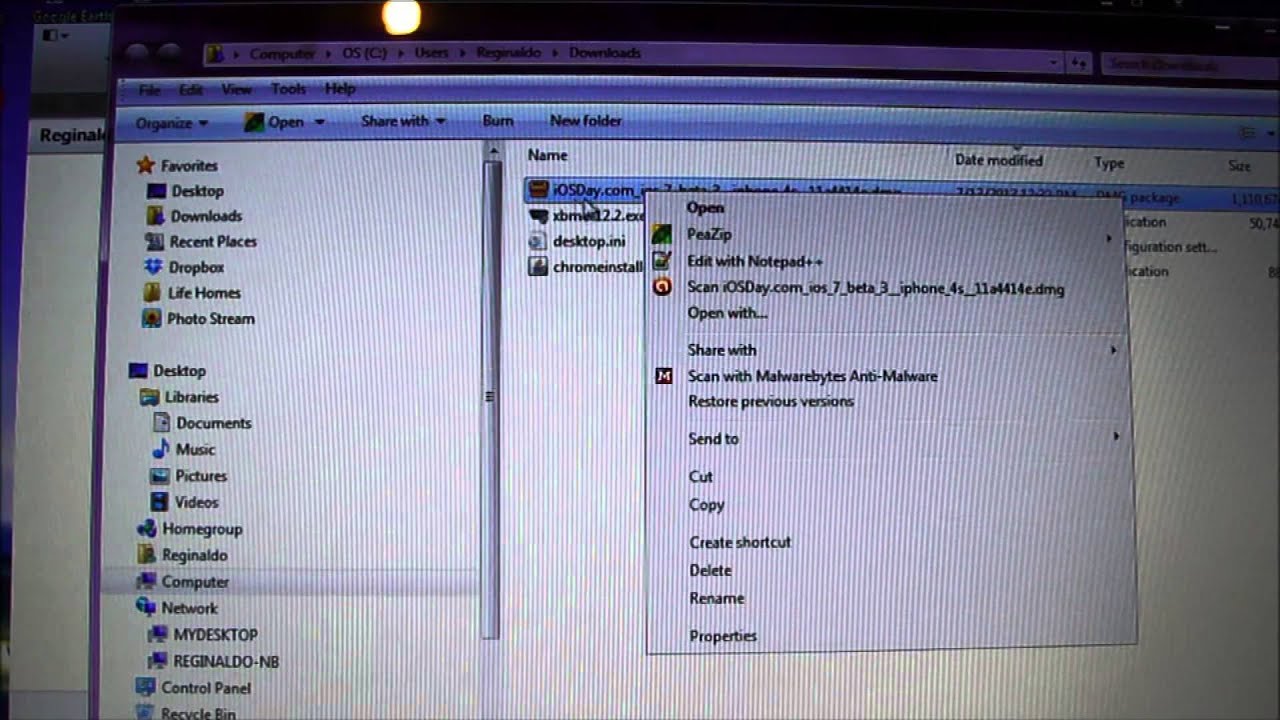Select the Homegroup icon in the sidebar
The height and width of the screenshot is (720, 1280).
[x=146, y=529]
